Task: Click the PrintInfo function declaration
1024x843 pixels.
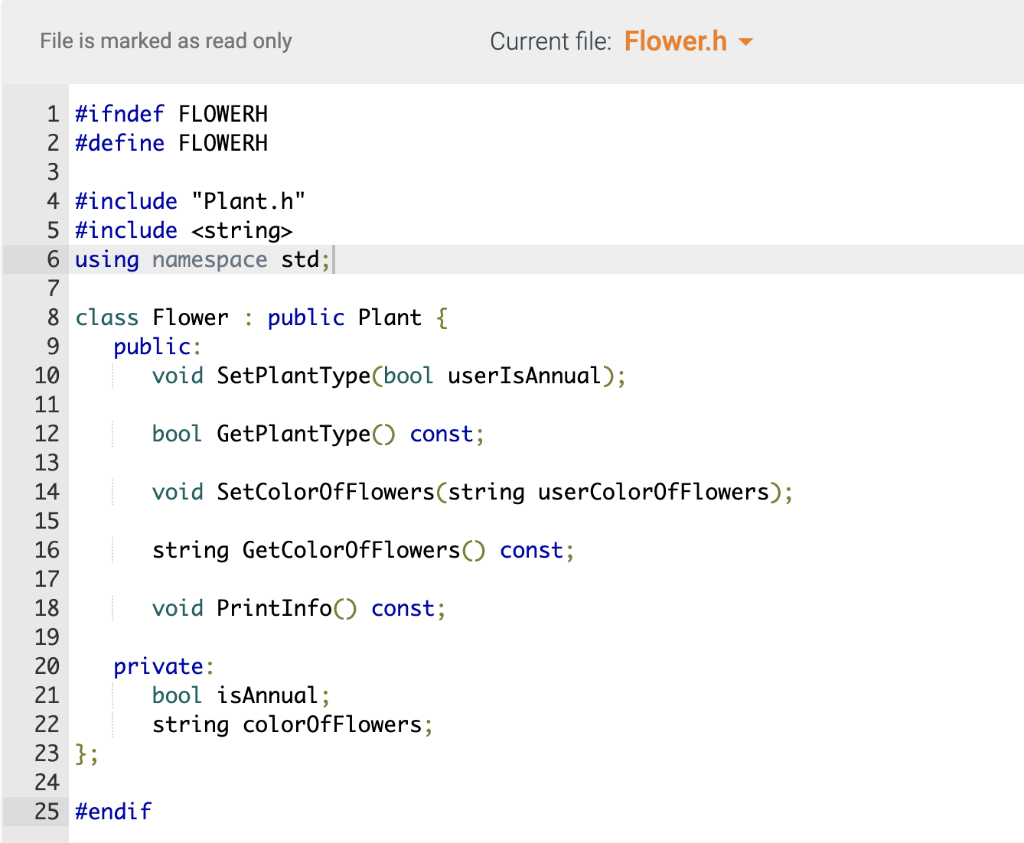Action: click(298, 608)
